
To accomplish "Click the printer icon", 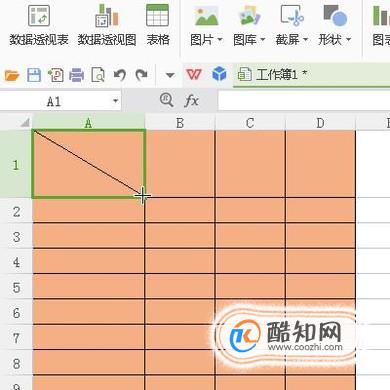I will pos(77,75).
